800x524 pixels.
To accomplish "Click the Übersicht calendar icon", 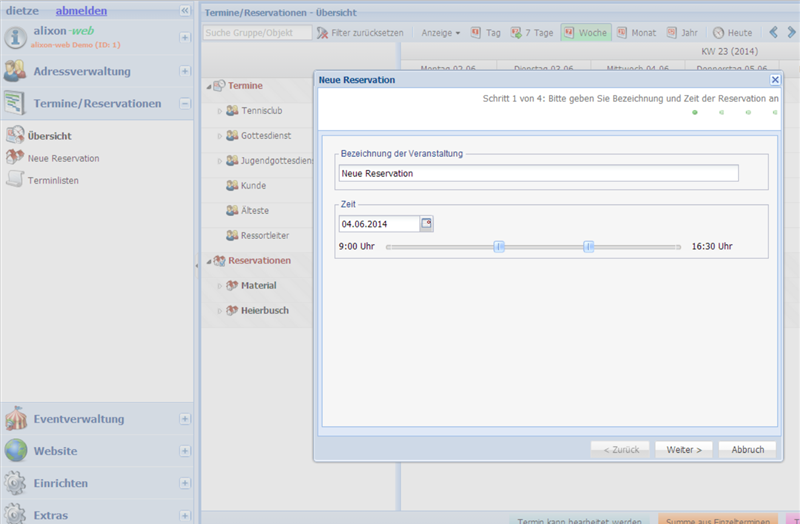I will point(15,135).
